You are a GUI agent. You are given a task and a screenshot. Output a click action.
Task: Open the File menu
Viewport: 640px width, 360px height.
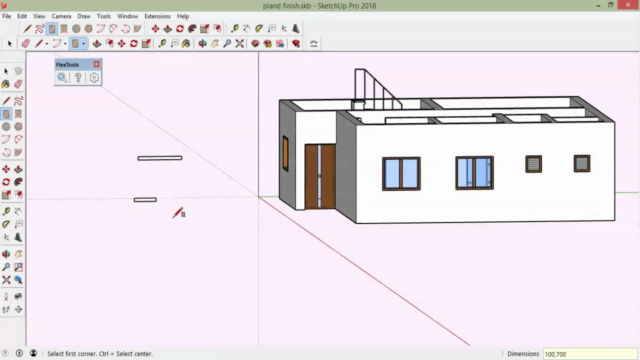7,16
